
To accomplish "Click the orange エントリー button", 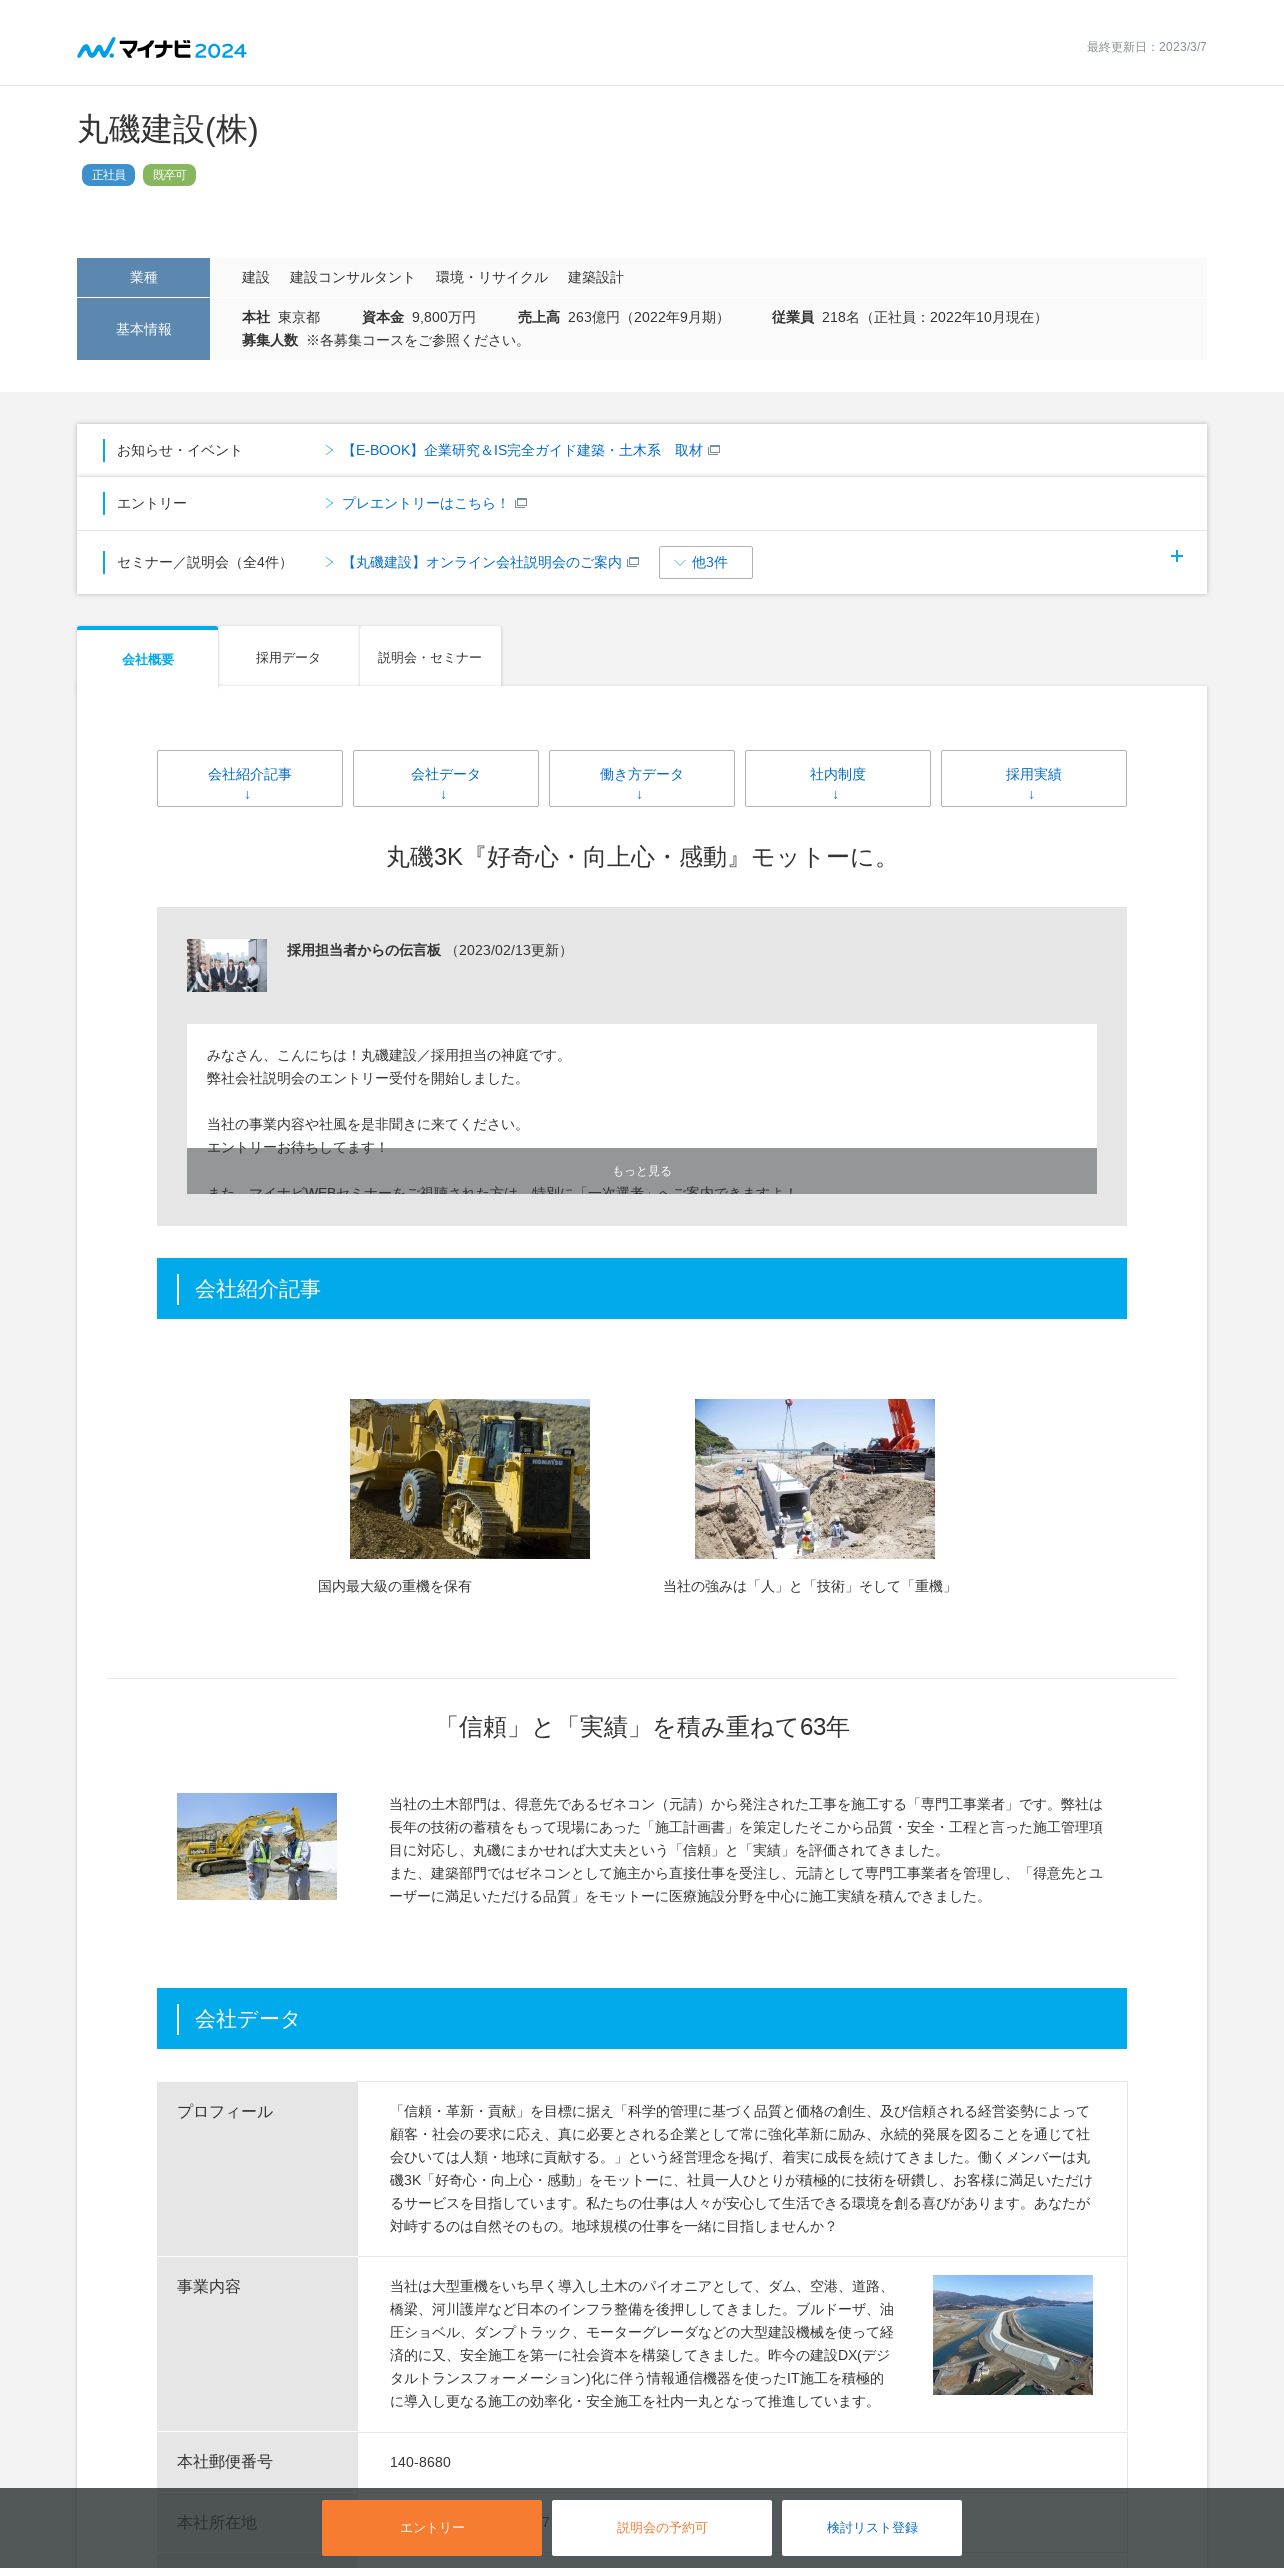I will pyautogui.click(x=432, y=2527).
